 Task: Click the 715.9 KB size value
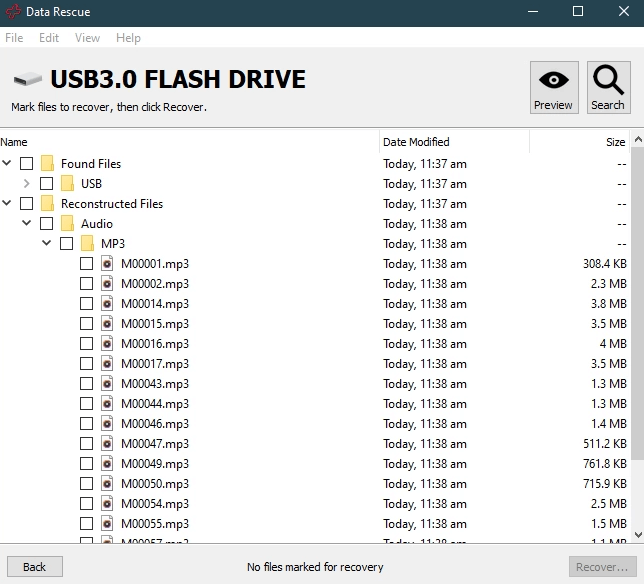click(605, 483)
